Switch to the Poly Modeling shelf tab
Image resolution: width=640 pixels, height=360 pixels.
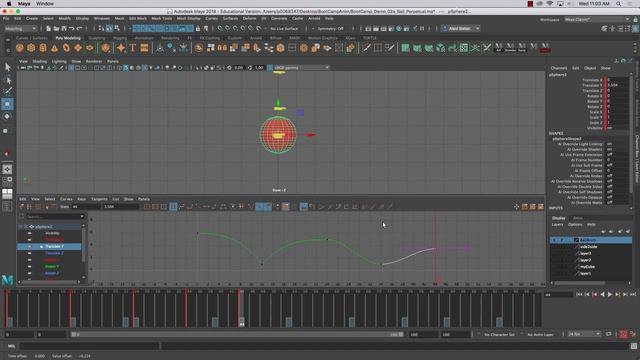pyautogui.click(x=68, y=38)
